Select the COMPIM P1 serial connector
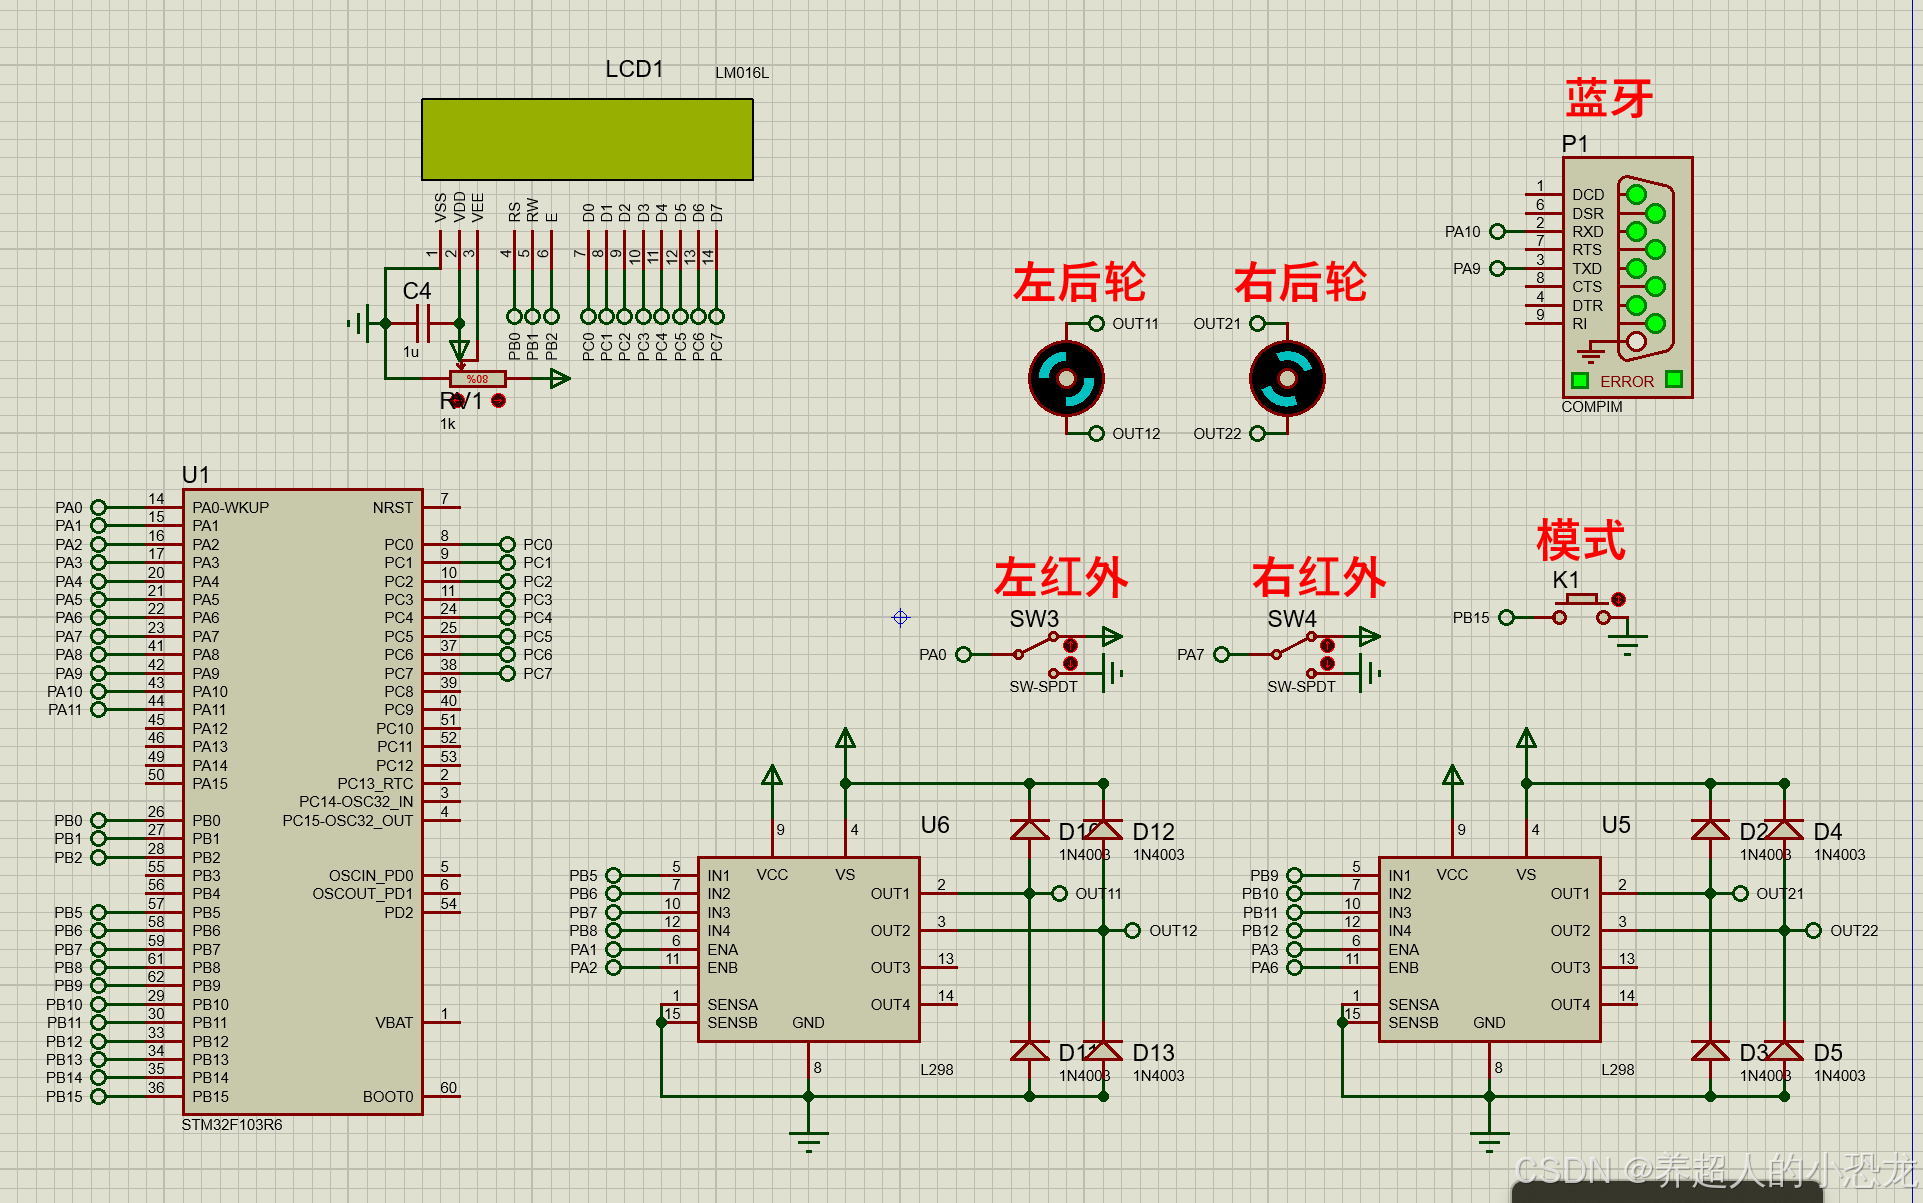The height and width of the screenshot is (1203, 1923). click(1627, 276)
